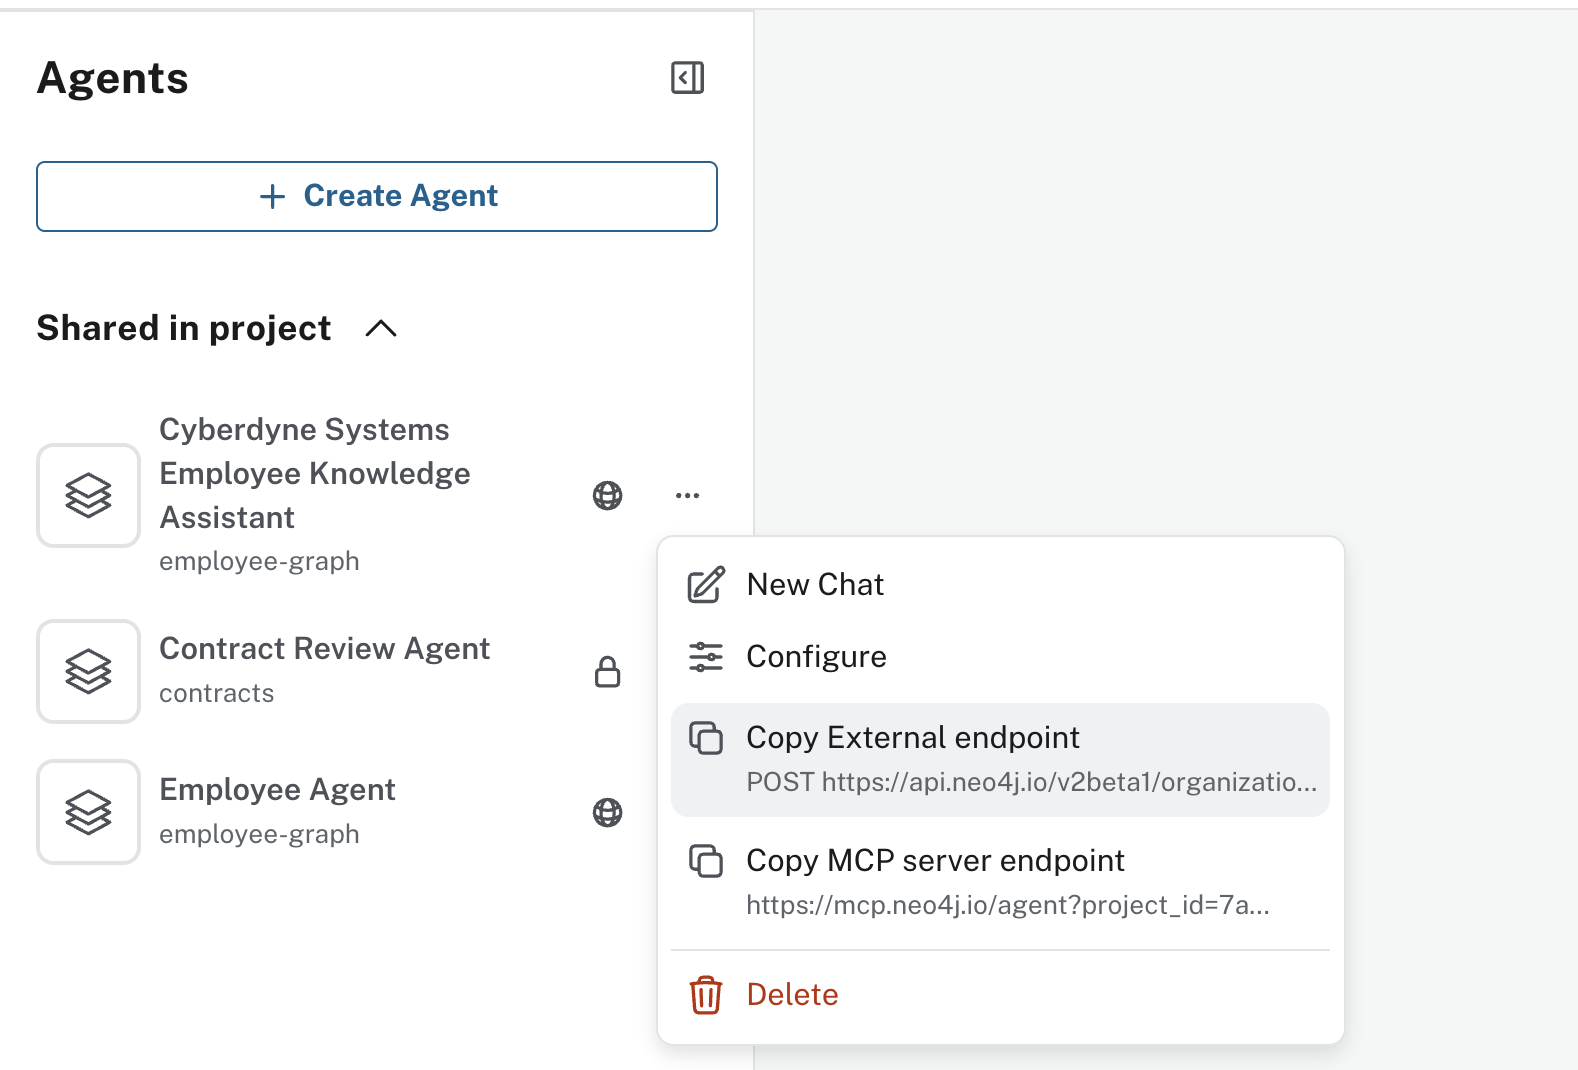Click globe icon beside Cyberdyne Systems agent

[x=607, y=495]
